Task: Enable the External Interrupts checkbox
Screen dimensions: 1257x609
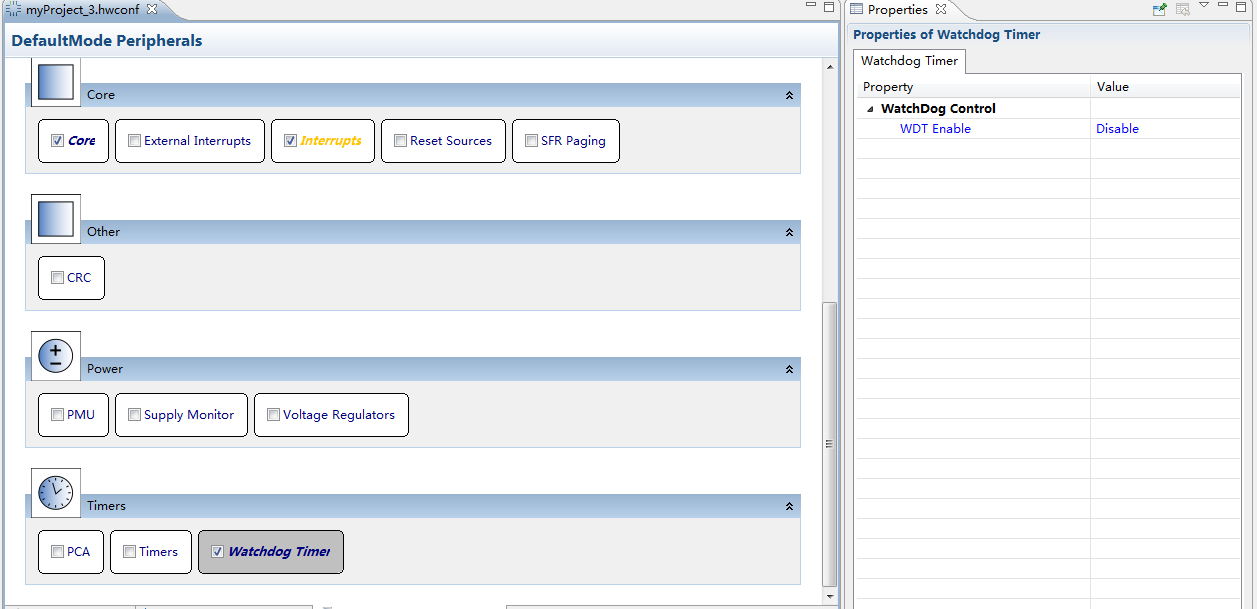Action: [134, 141]
